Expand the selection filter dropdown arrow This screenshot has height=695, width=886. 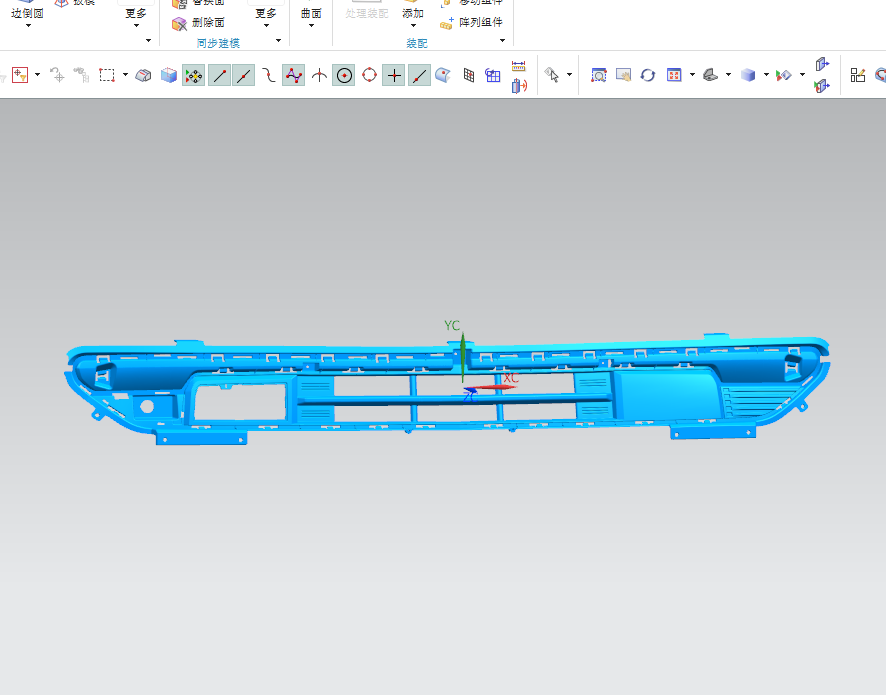(37, 75)
